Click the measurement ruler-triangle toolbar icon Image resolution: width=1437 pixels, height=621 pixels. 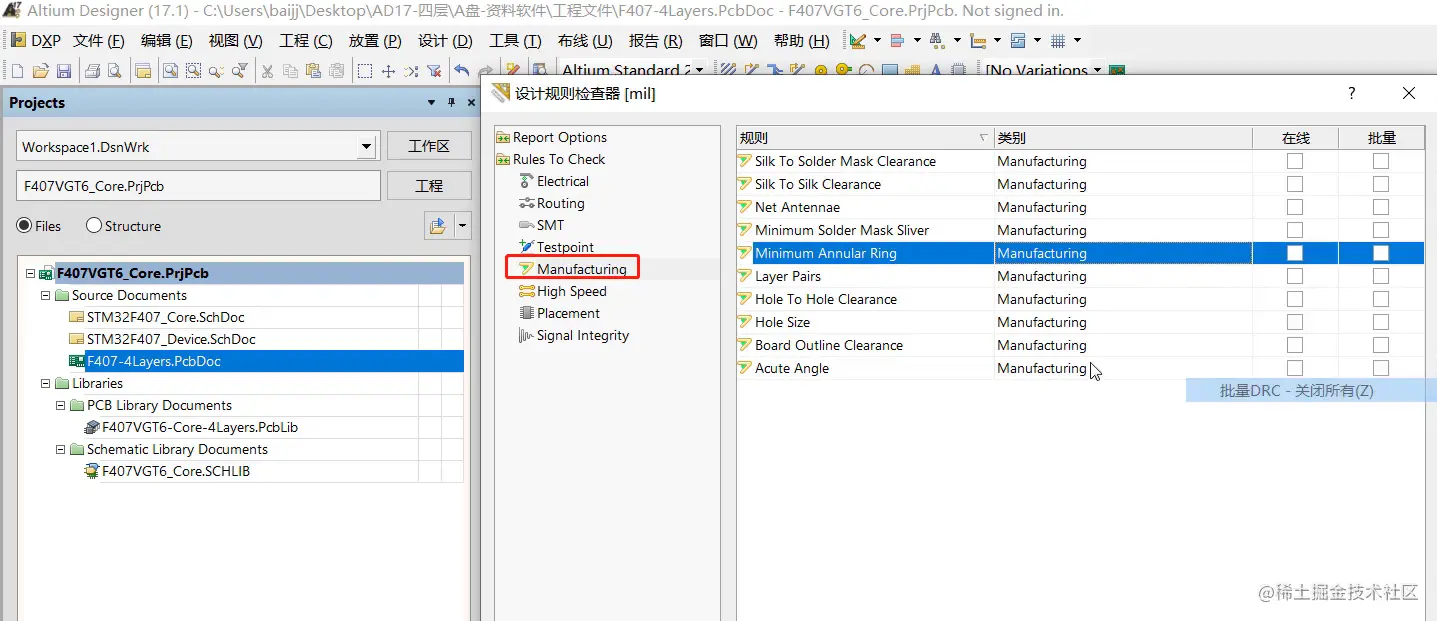point(858,41)
